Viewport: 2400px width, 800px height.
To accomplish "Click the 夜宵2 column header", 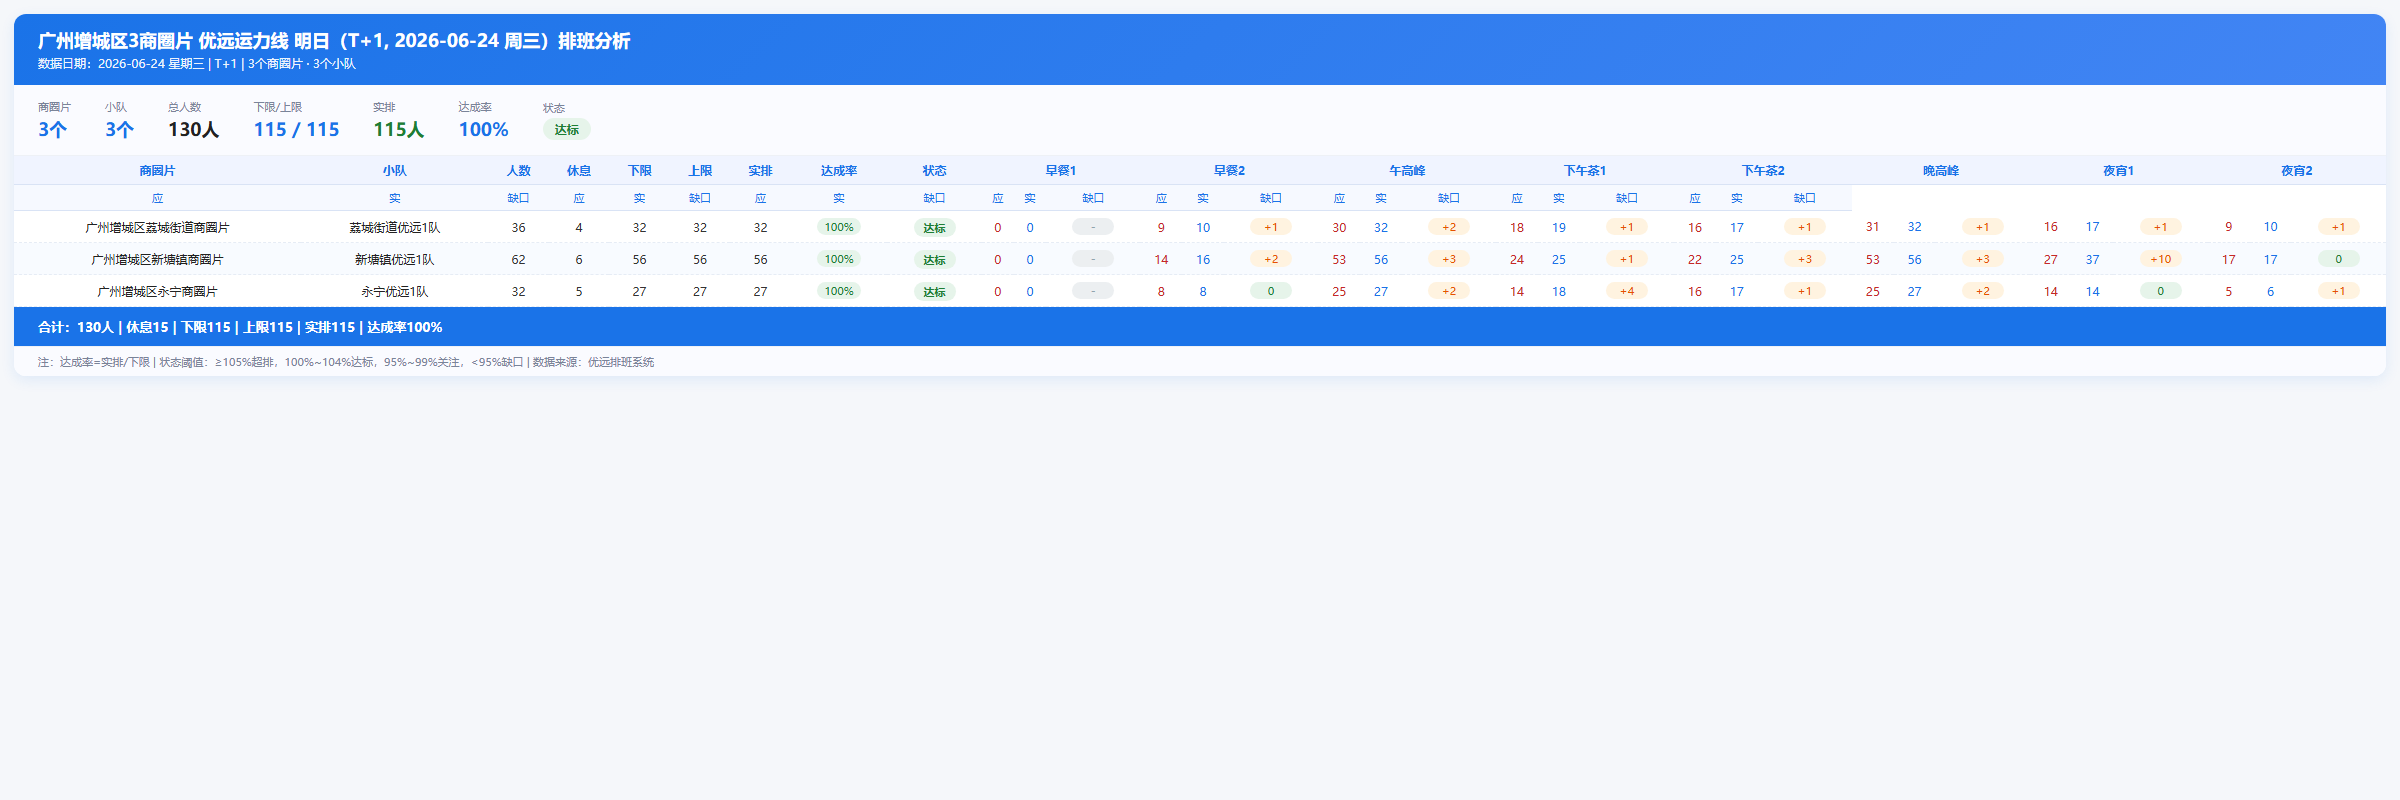I will pos(2297,171).
